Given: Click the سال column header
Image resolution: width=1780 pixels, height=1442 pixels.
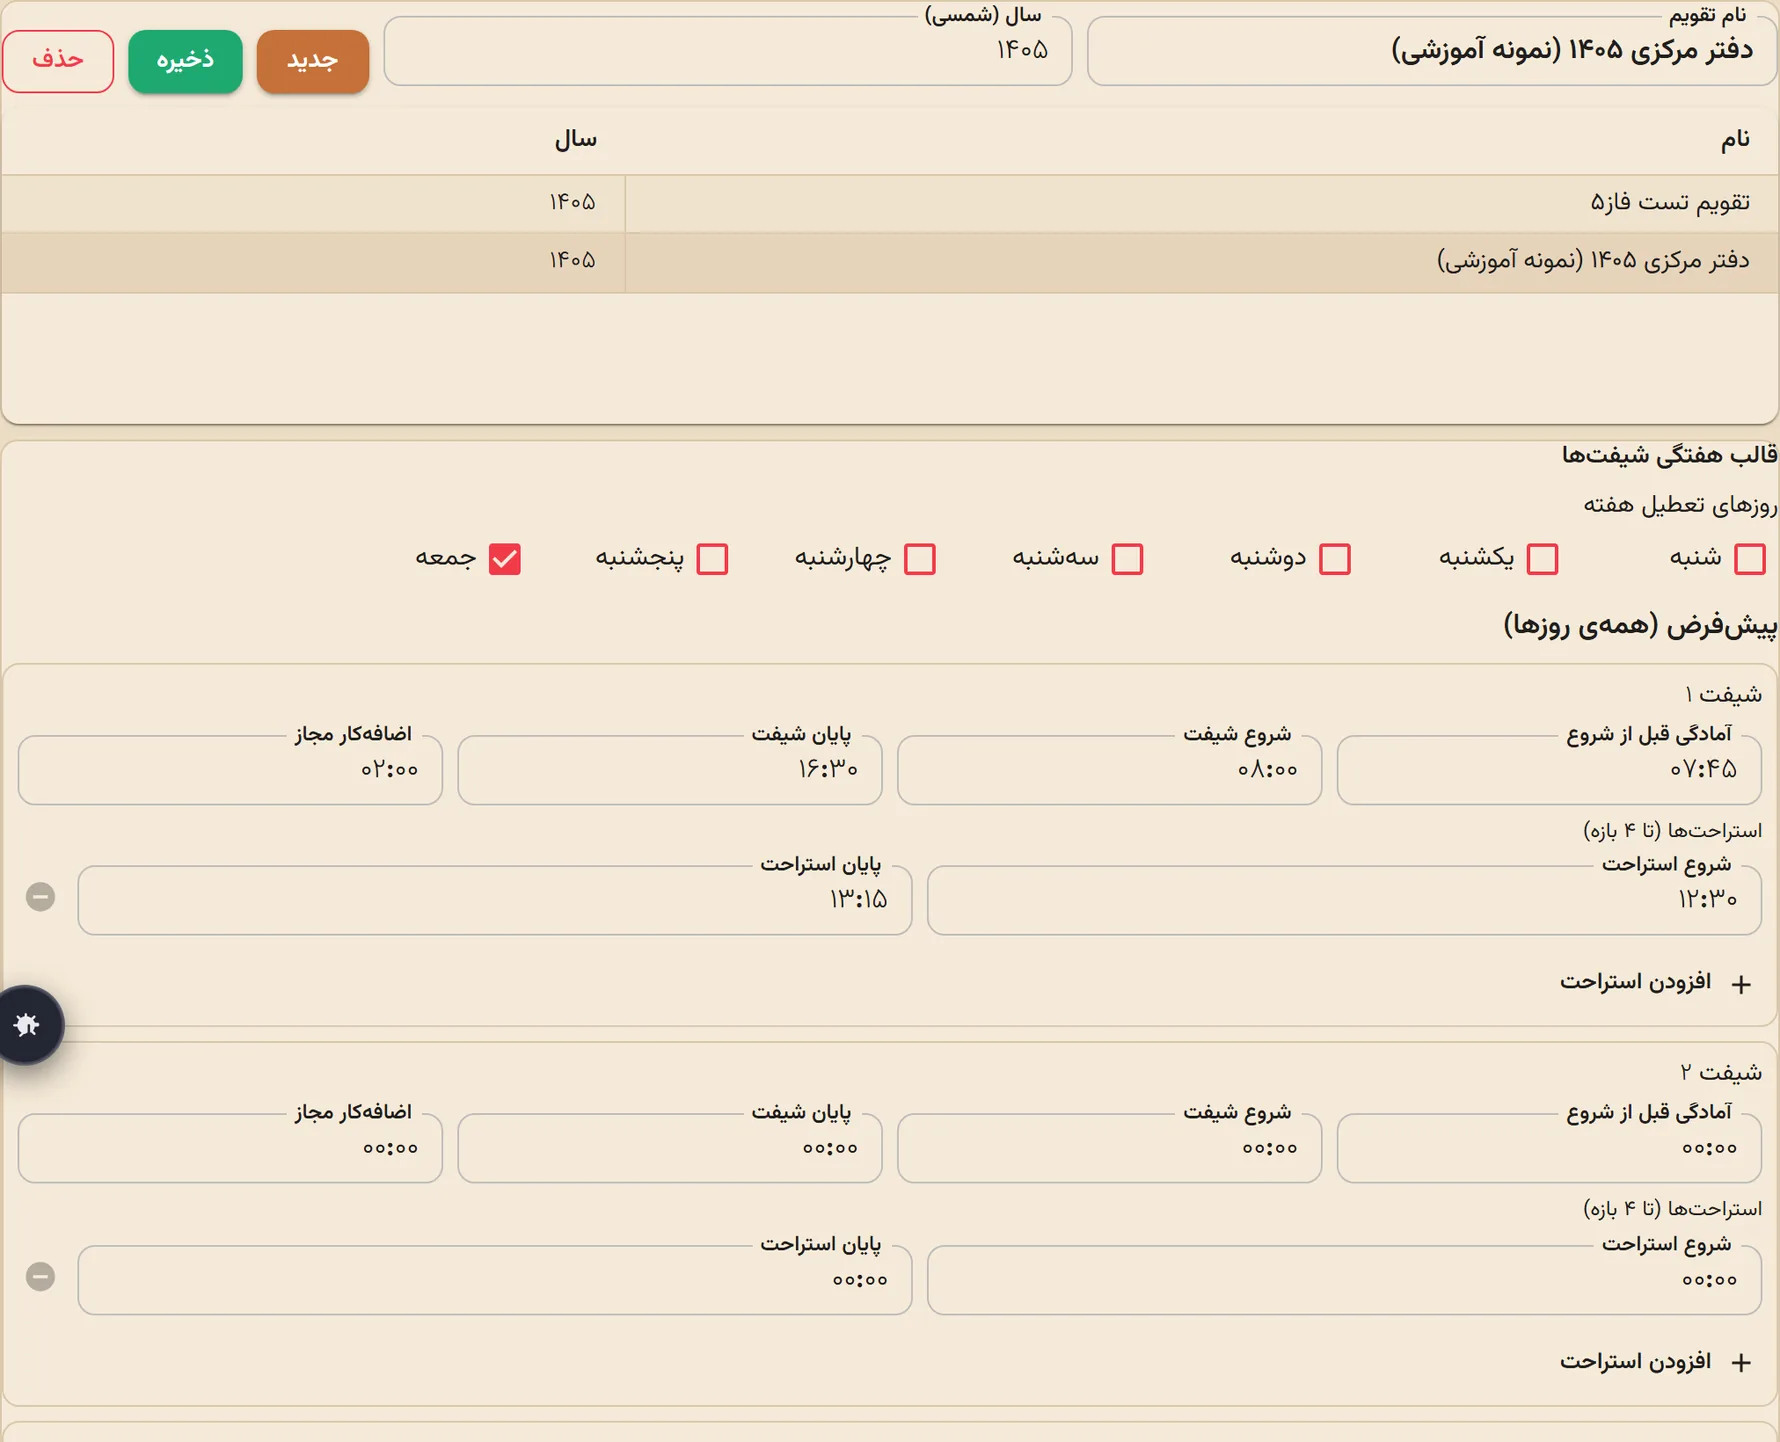Looking at the screenshot, I should click(576, 140).
